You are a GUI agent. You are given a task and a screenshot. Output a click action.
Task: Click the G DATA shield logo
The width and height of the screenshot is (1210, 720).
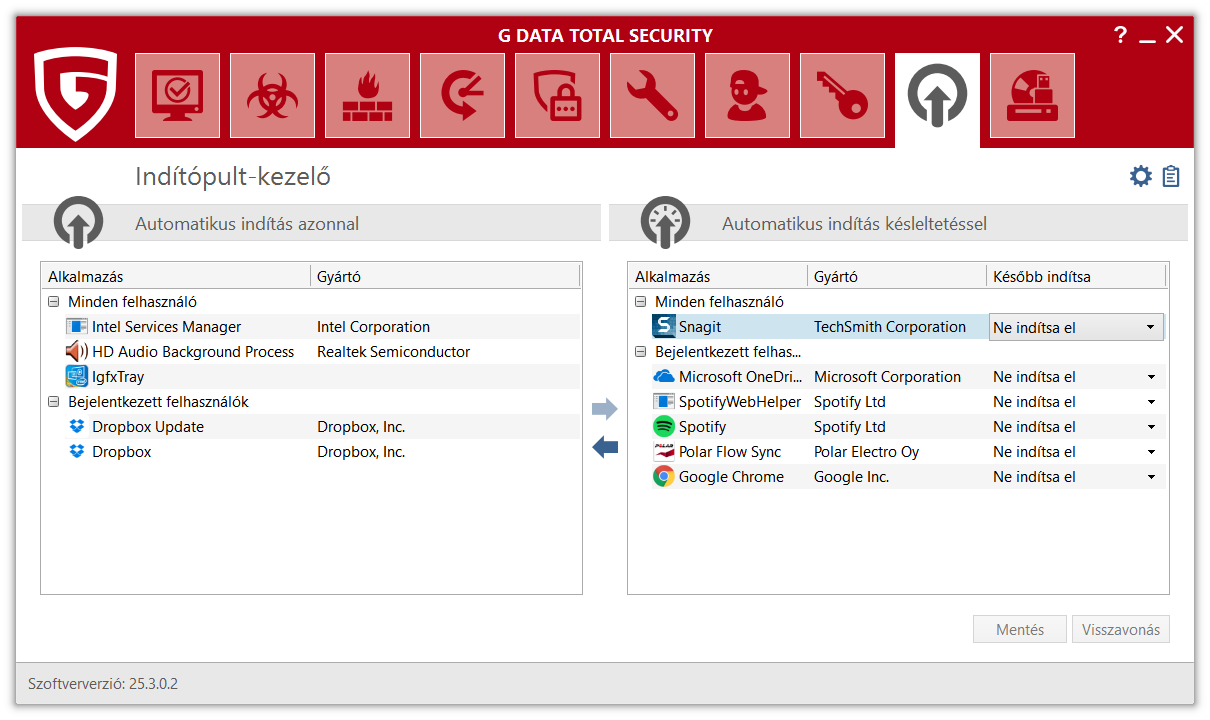[75, 94]
